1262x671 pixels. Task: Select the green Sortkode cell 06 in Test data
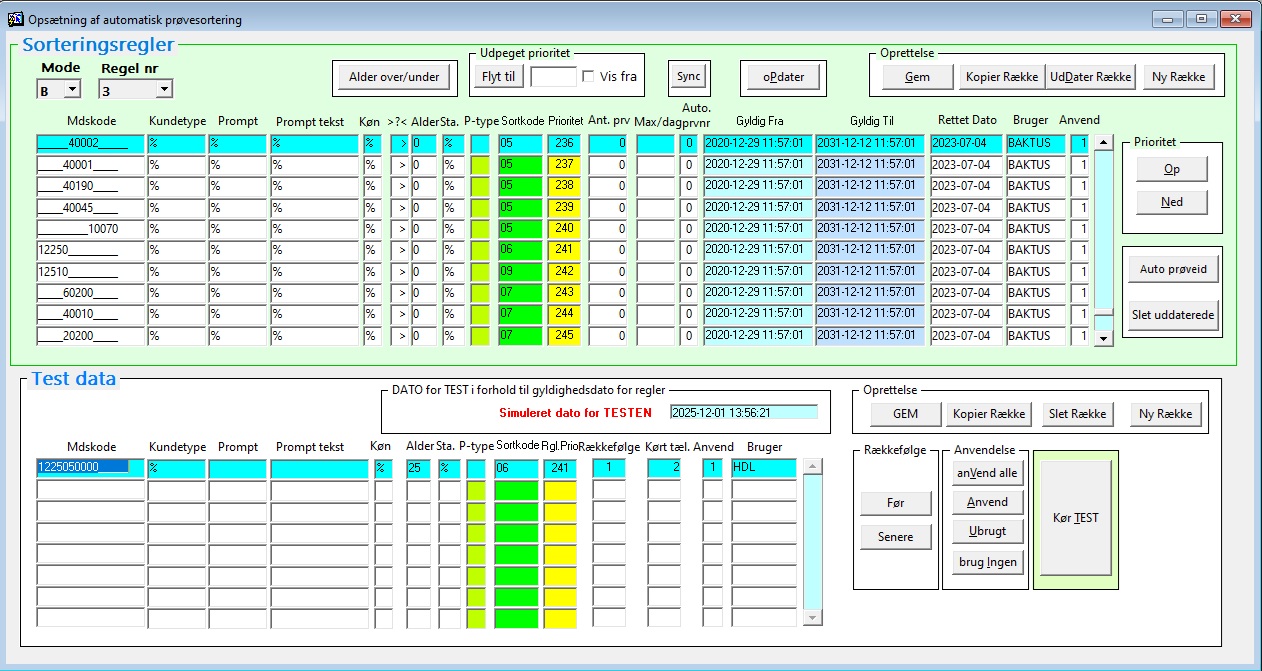pos(517,467)
